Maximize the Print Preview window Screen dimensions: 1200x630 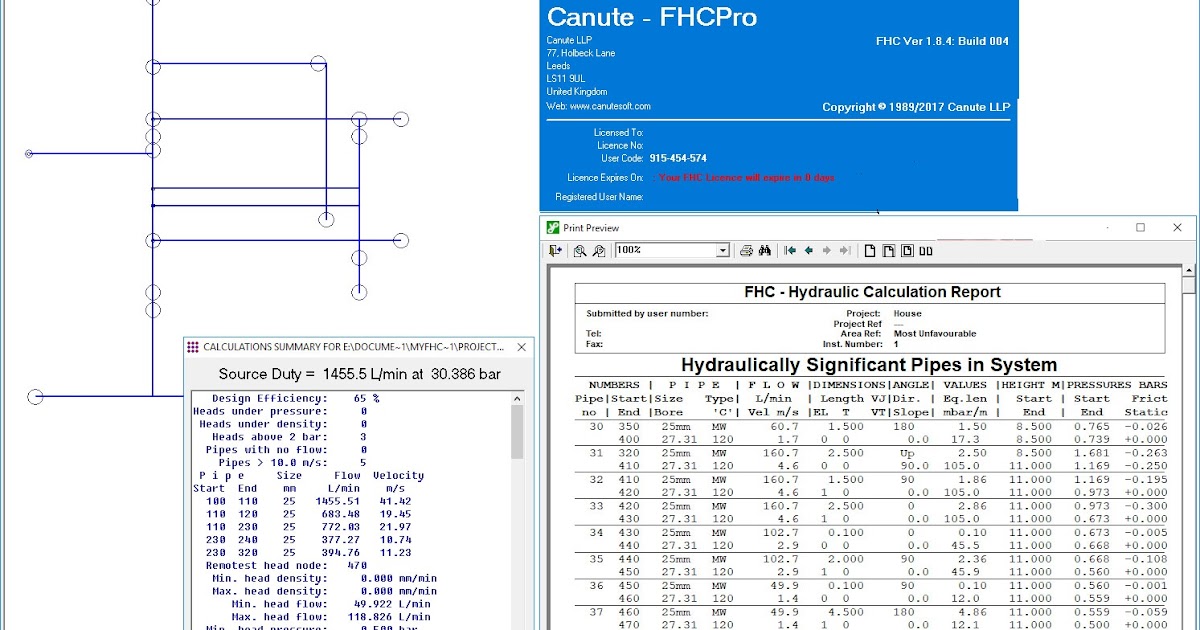pos(1140,227)
